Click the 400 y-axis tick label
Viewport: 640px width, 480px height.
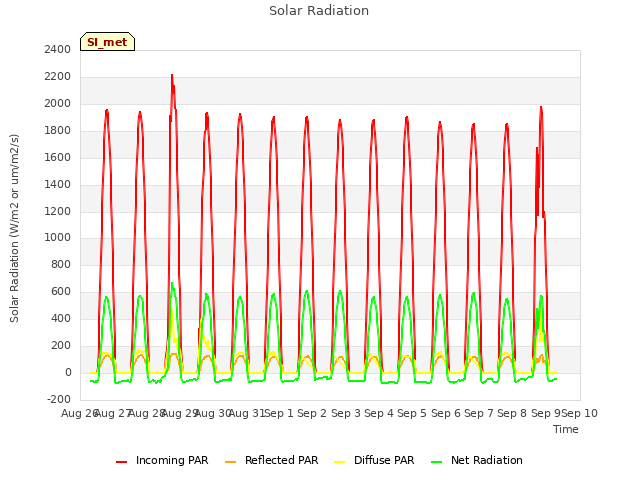pyautogui.click(x=61, y=318)
